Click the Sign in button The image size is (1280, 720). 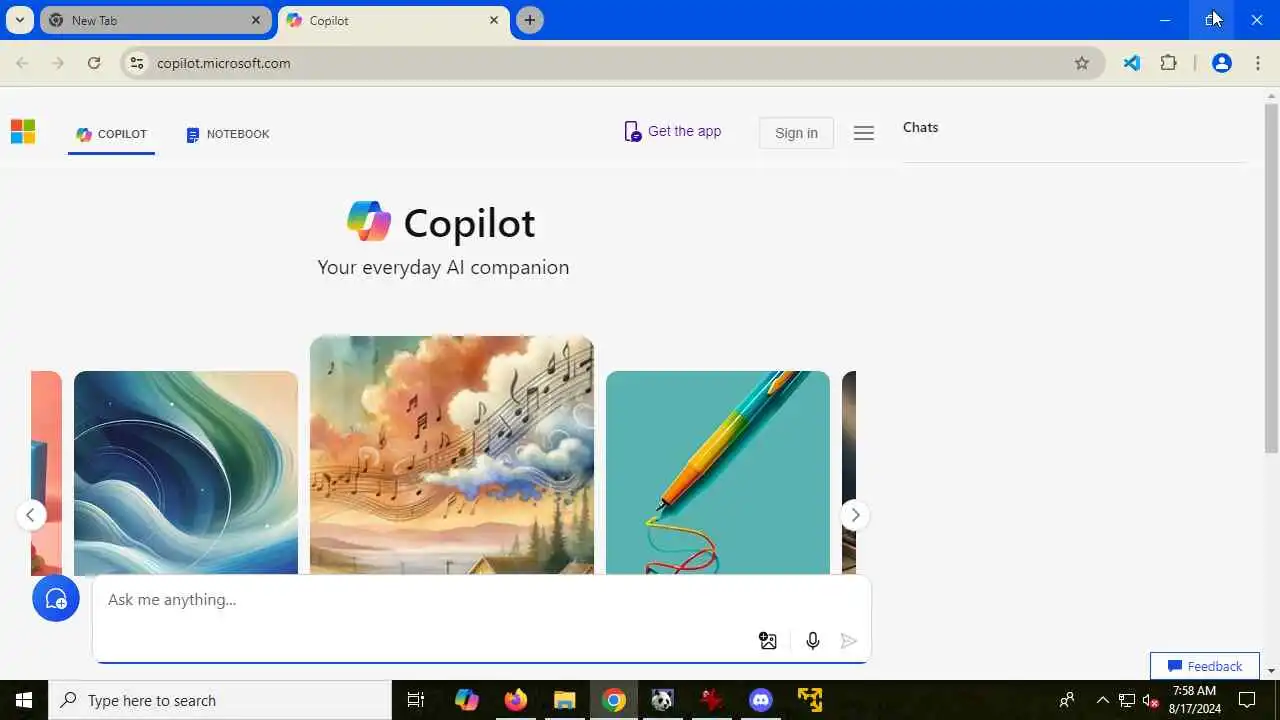(796, 133)
